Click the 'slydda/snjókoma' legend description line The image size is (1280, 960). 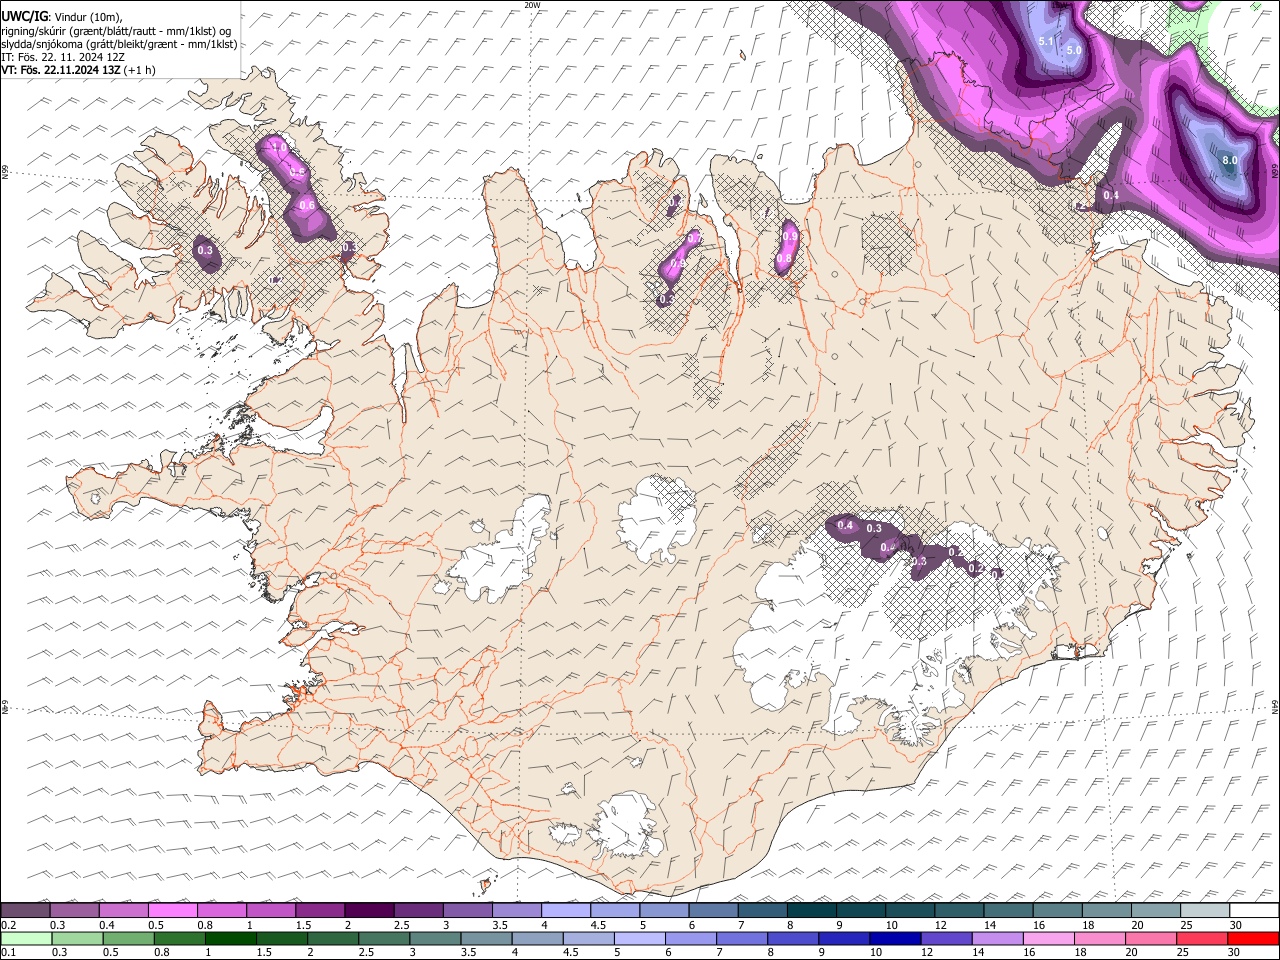tap(119, 44)
